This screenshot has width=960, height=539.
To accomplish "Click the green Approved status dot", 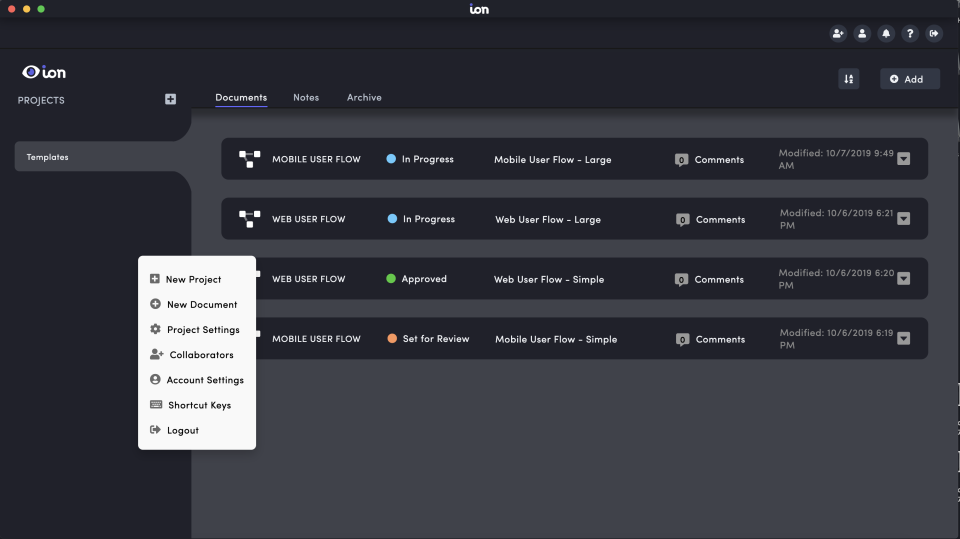I will 391,279.
